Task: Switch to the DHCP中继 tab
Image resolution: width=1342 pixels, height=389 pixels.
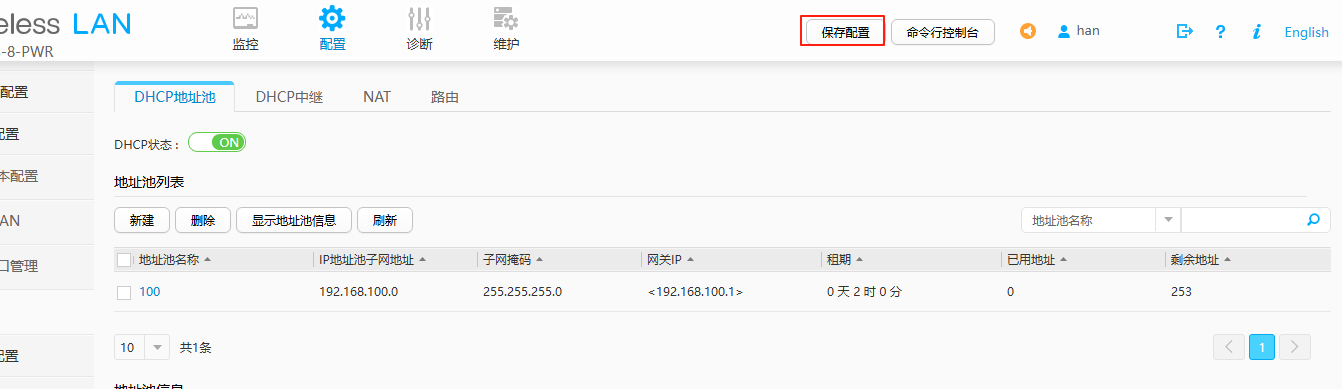Action: (289, 97)
